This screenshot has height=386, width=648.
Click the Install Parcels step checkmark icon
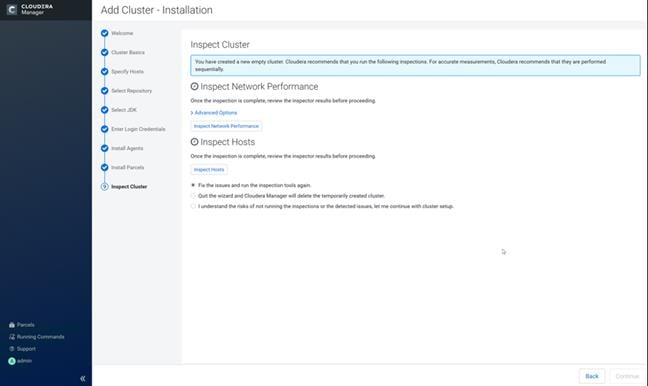[x=105, y=167]
